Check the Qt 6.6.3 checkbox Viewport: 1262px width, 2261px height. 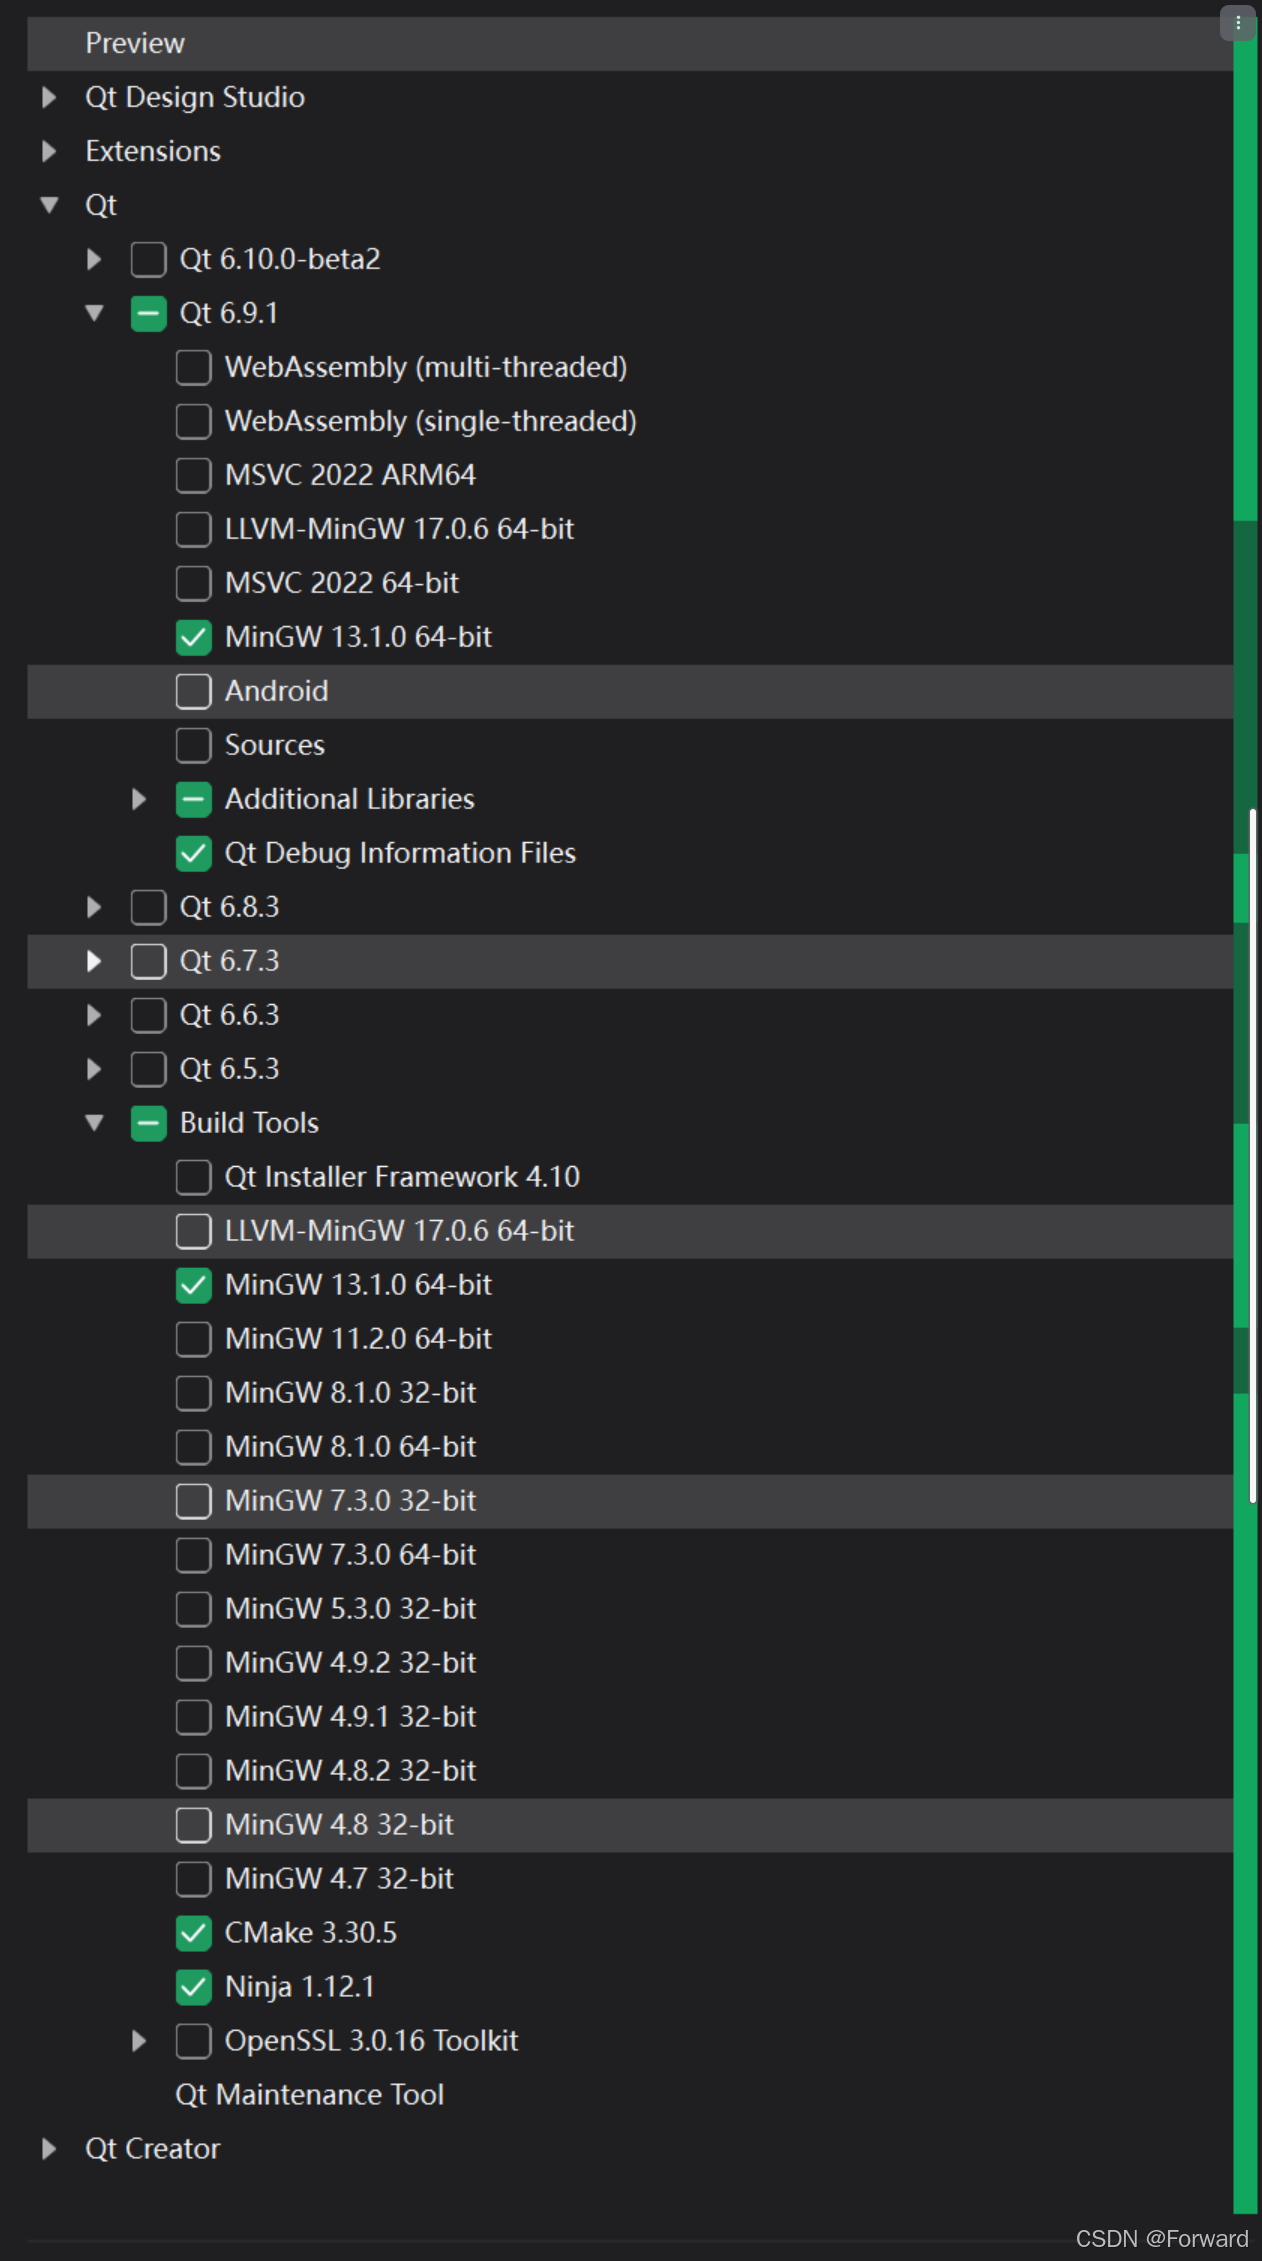pyautogui.click(x=148, y=1015)
